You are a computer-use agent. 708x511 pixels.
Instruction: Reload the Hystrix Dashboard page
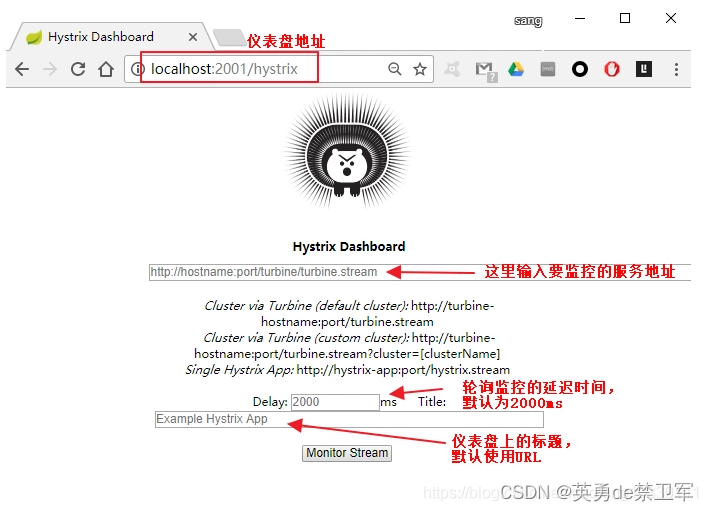click(x=78, y=69)
